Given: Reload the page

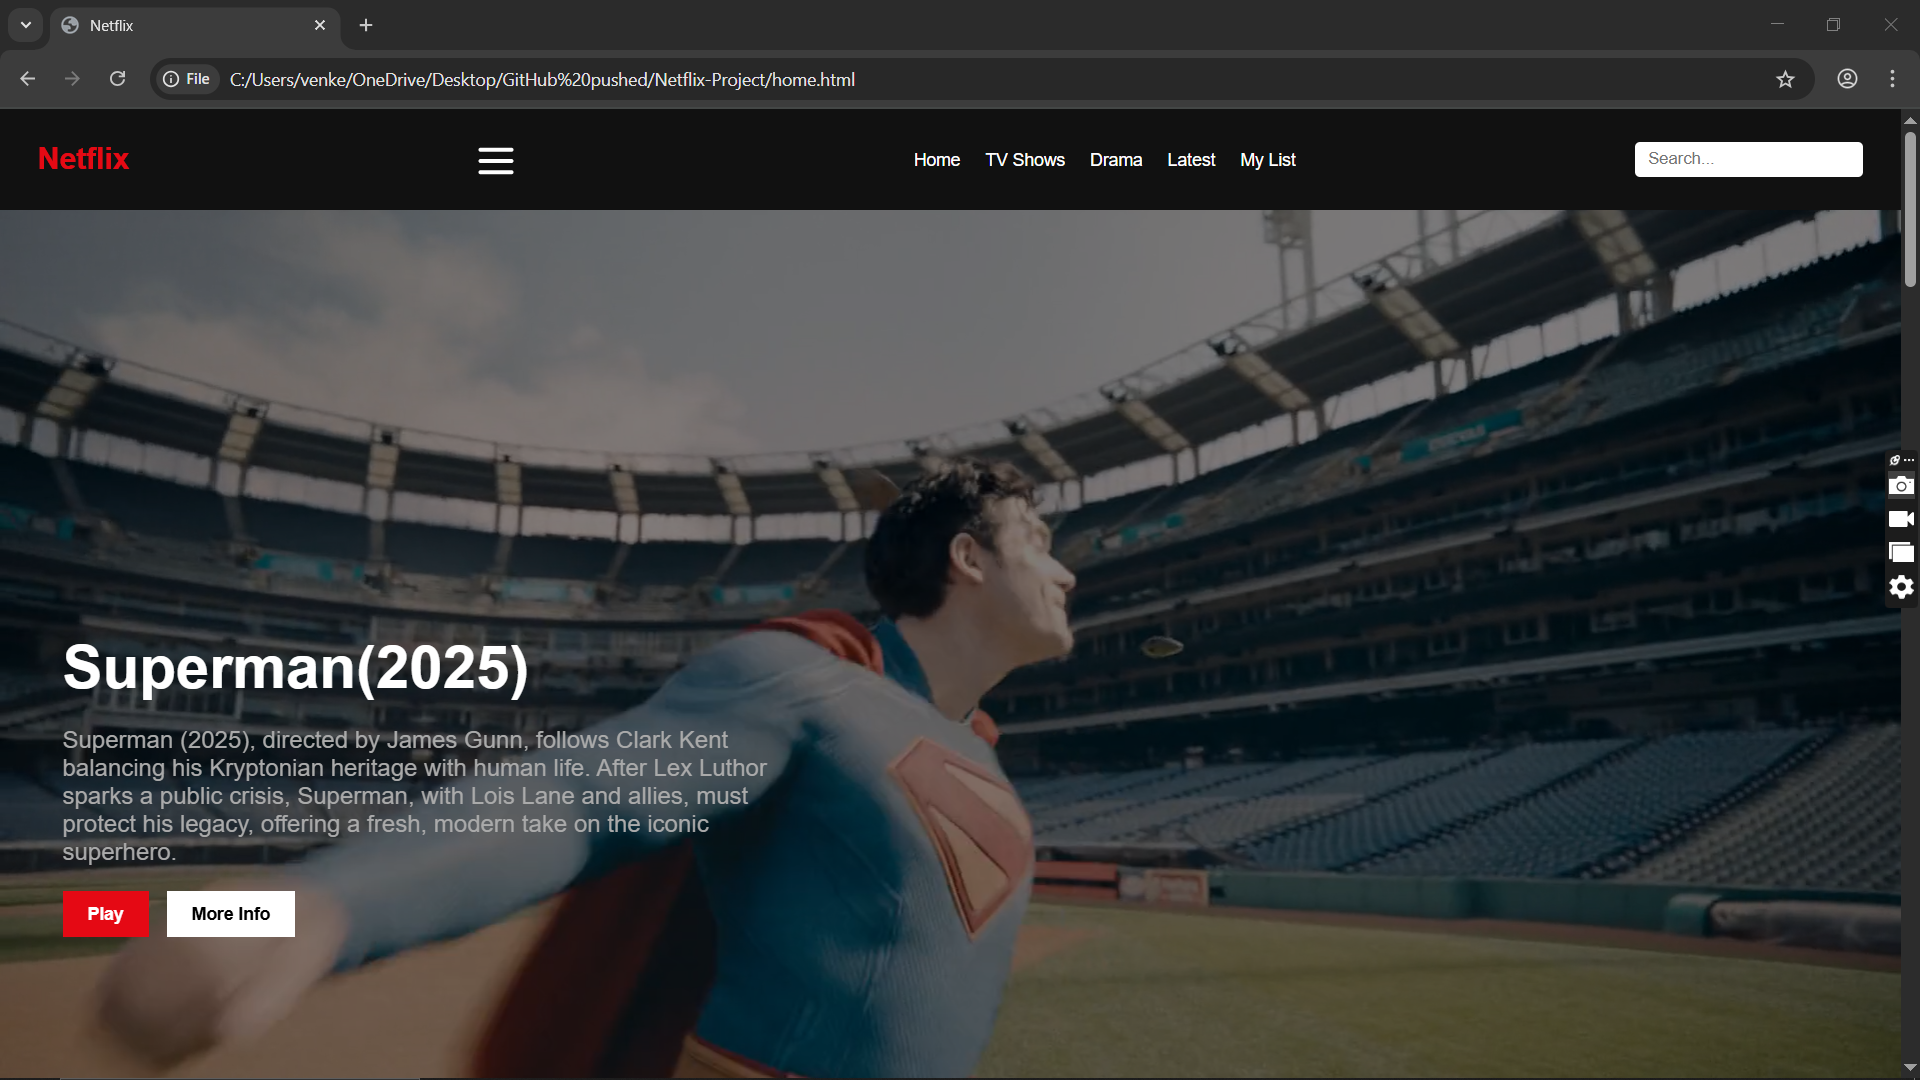Looking at the screenshot, I should point(117,79).
